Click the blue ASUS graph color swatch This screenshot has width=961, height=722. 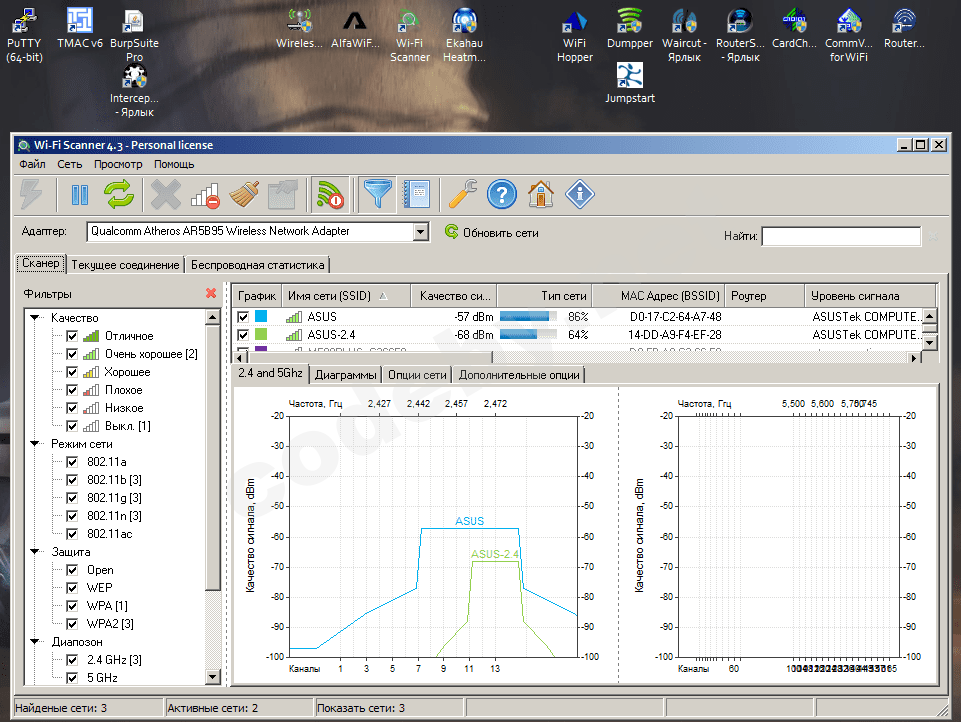click(x=263, y=317)
